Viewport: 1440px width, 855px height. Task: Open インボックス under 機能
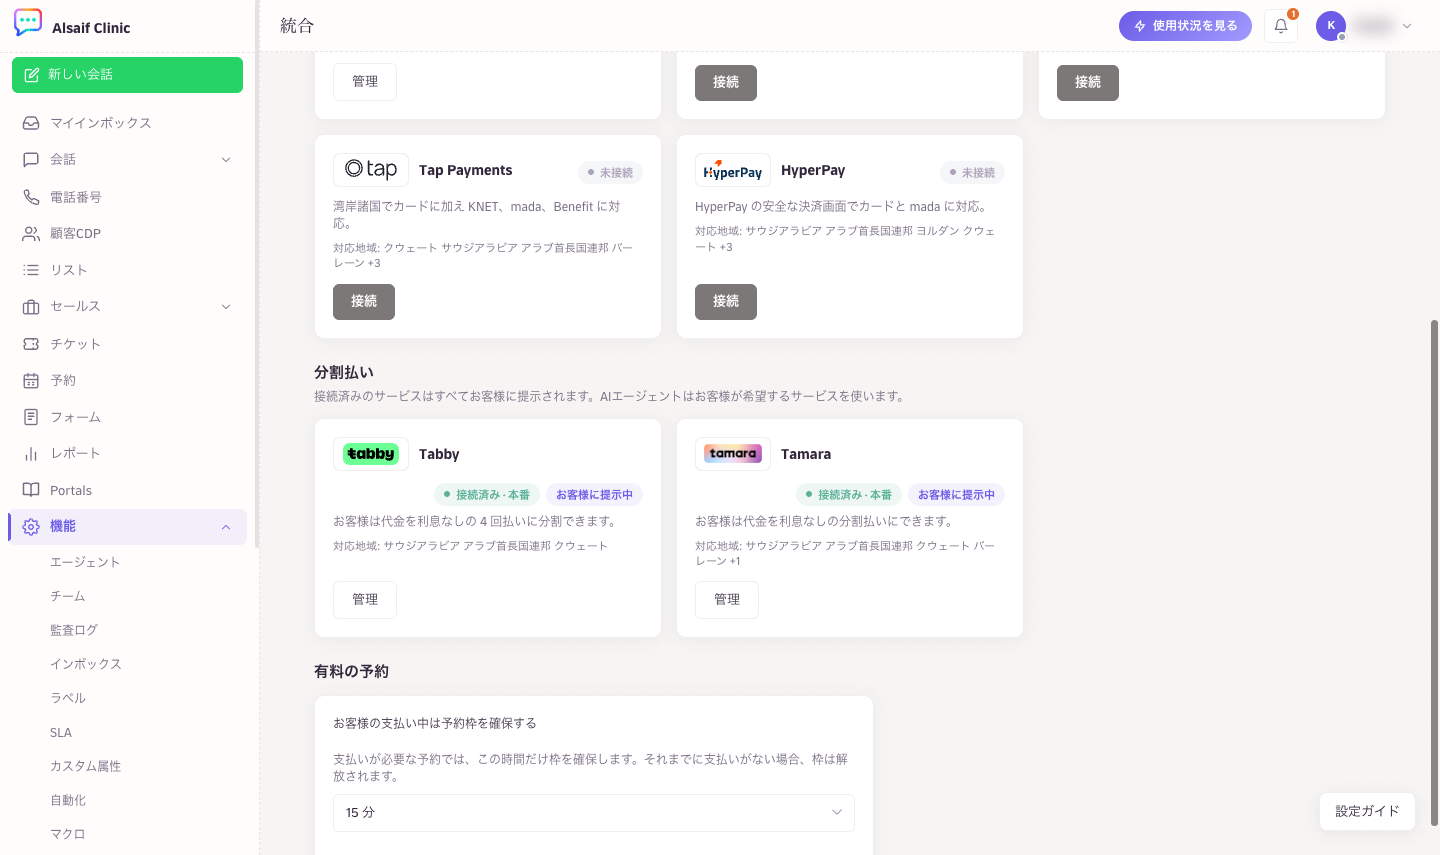click(86, 664)
